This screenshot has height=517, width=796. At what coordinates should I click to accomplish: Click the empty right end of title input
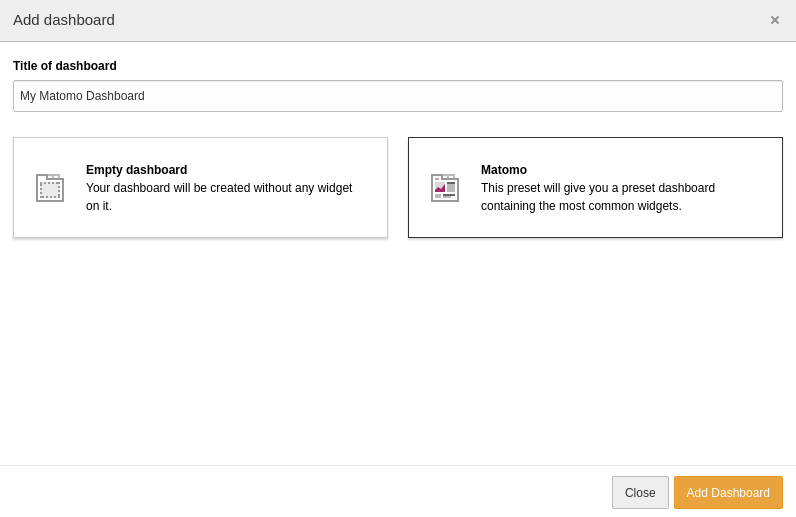(x=700, y=96)
